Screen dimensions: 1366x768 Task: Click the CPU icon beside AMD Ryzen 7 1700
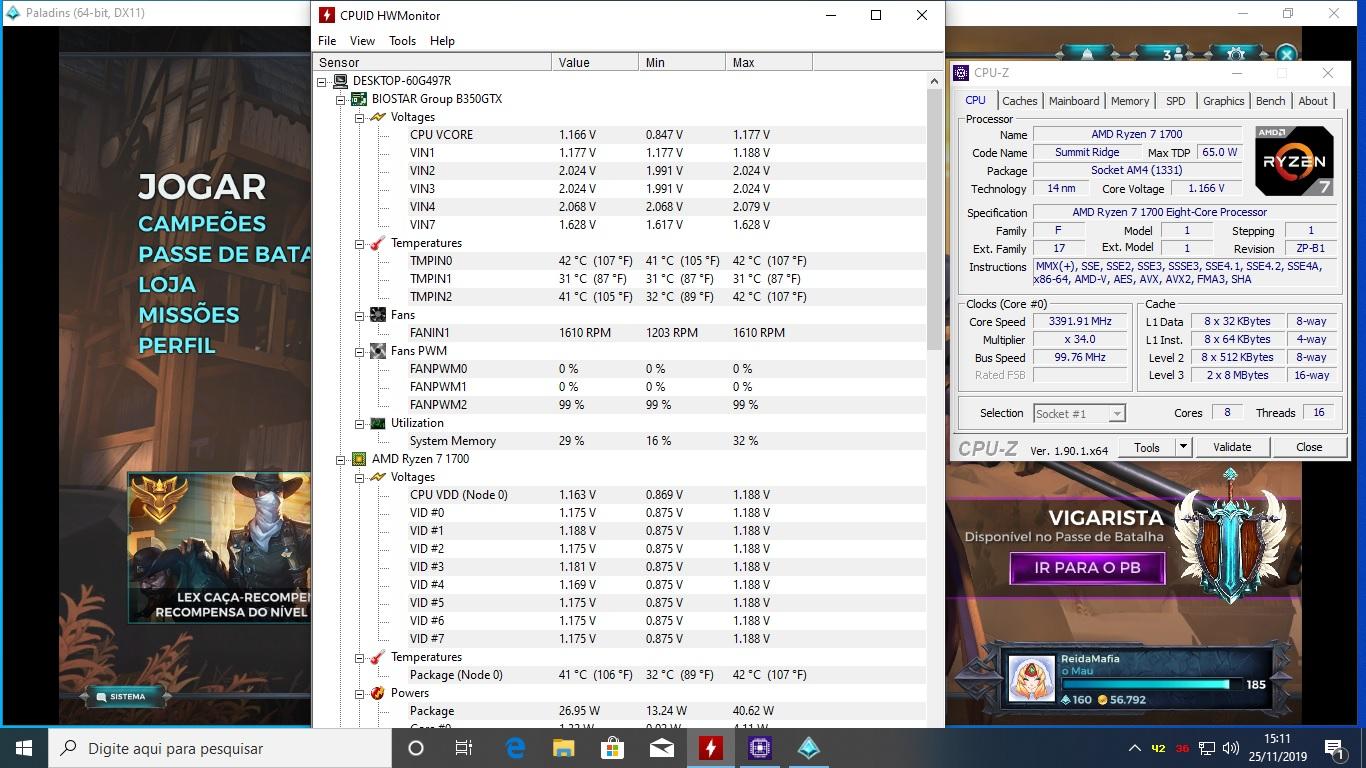point(359,459)
